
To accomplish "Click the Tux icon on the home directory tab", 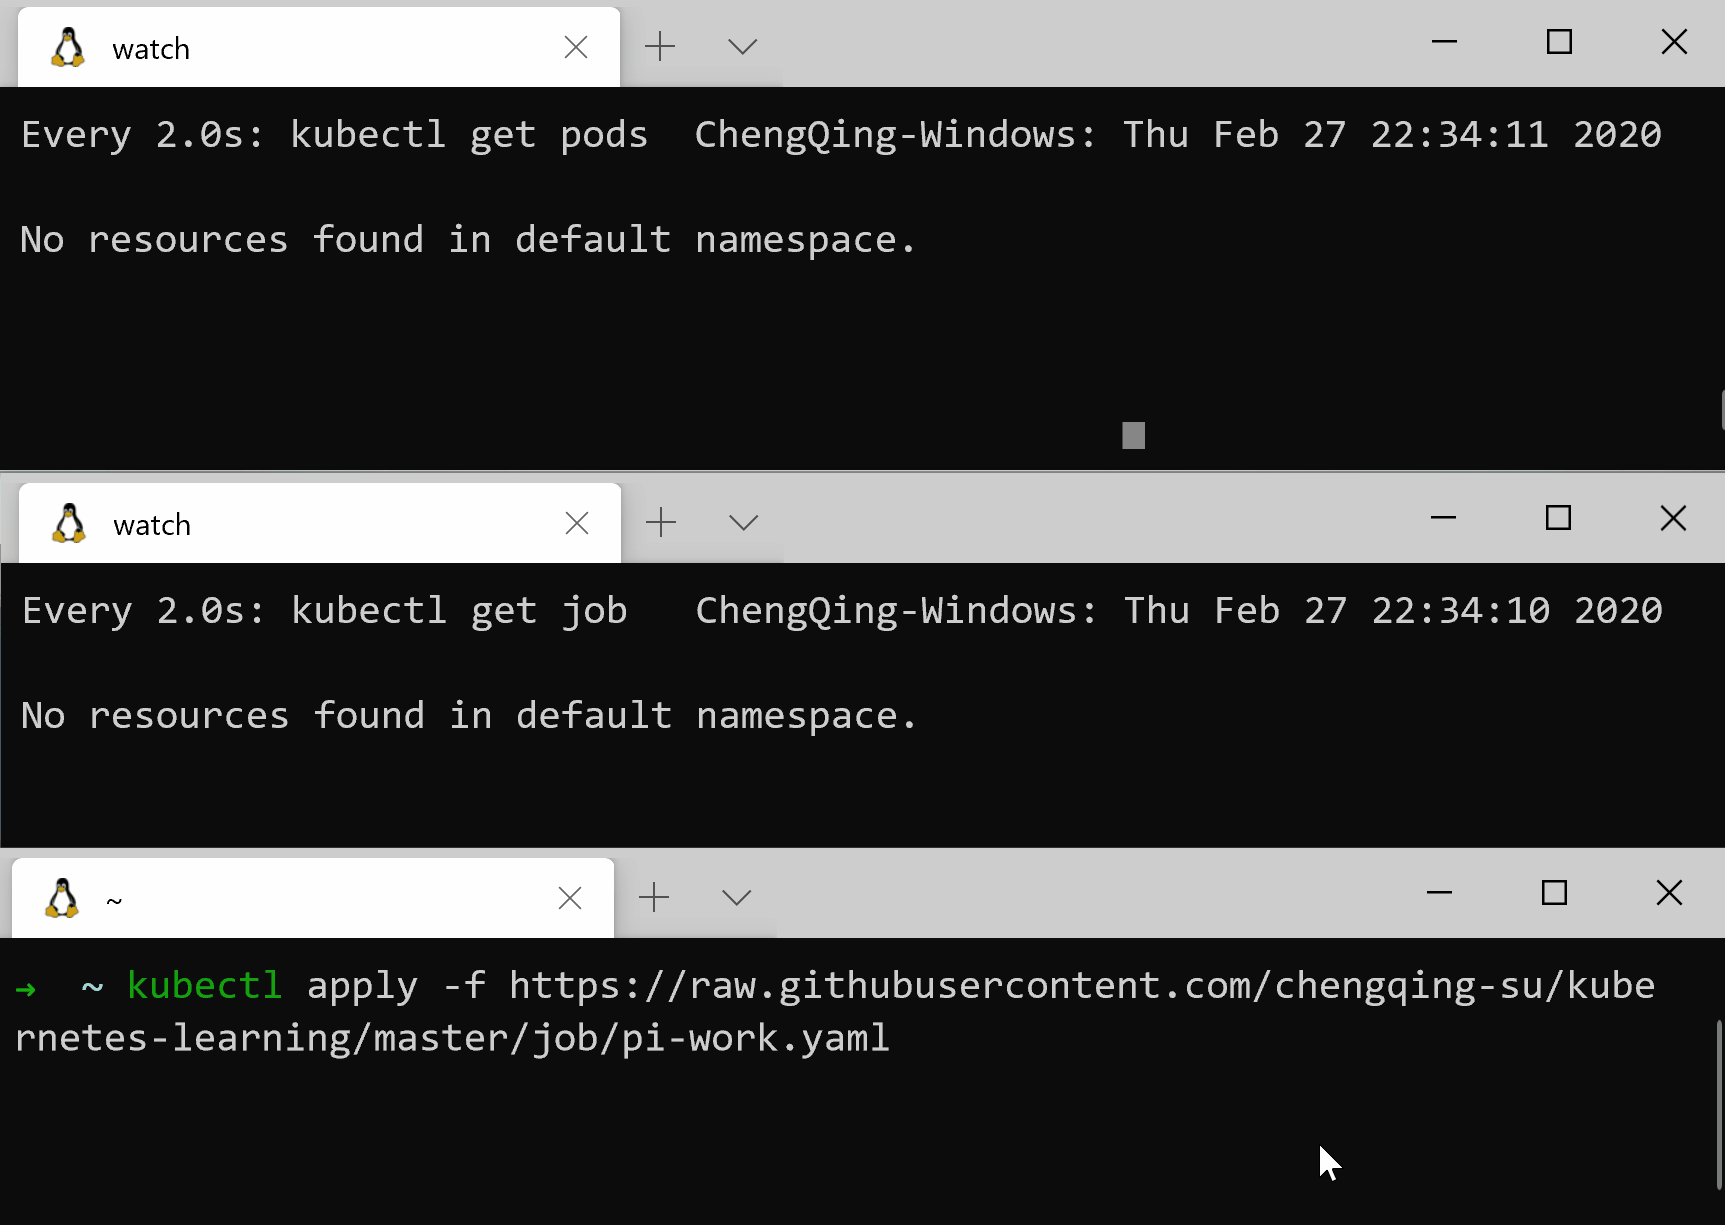I will (62, 899).
